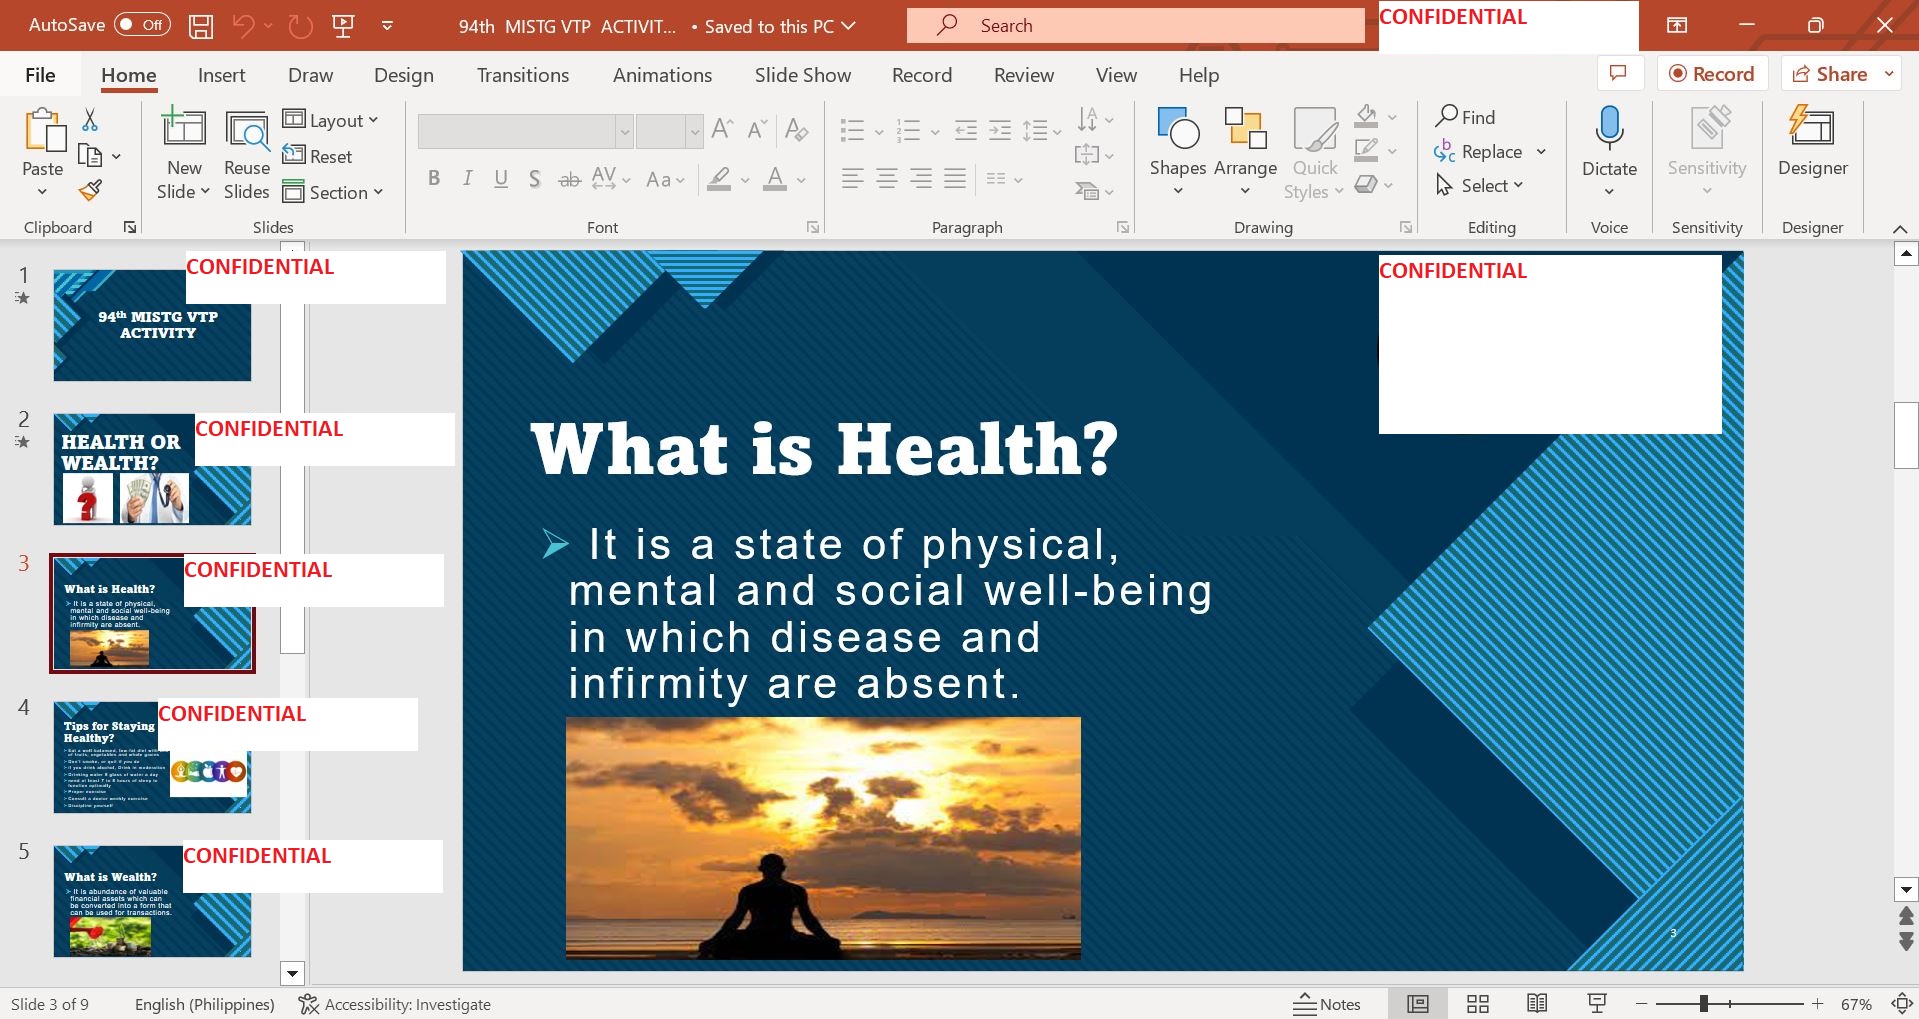Image resolution: width=1919 pixels, height=1019 pixels.
Task: Open the Transitions tab
Action: click(x=523, y=75)
